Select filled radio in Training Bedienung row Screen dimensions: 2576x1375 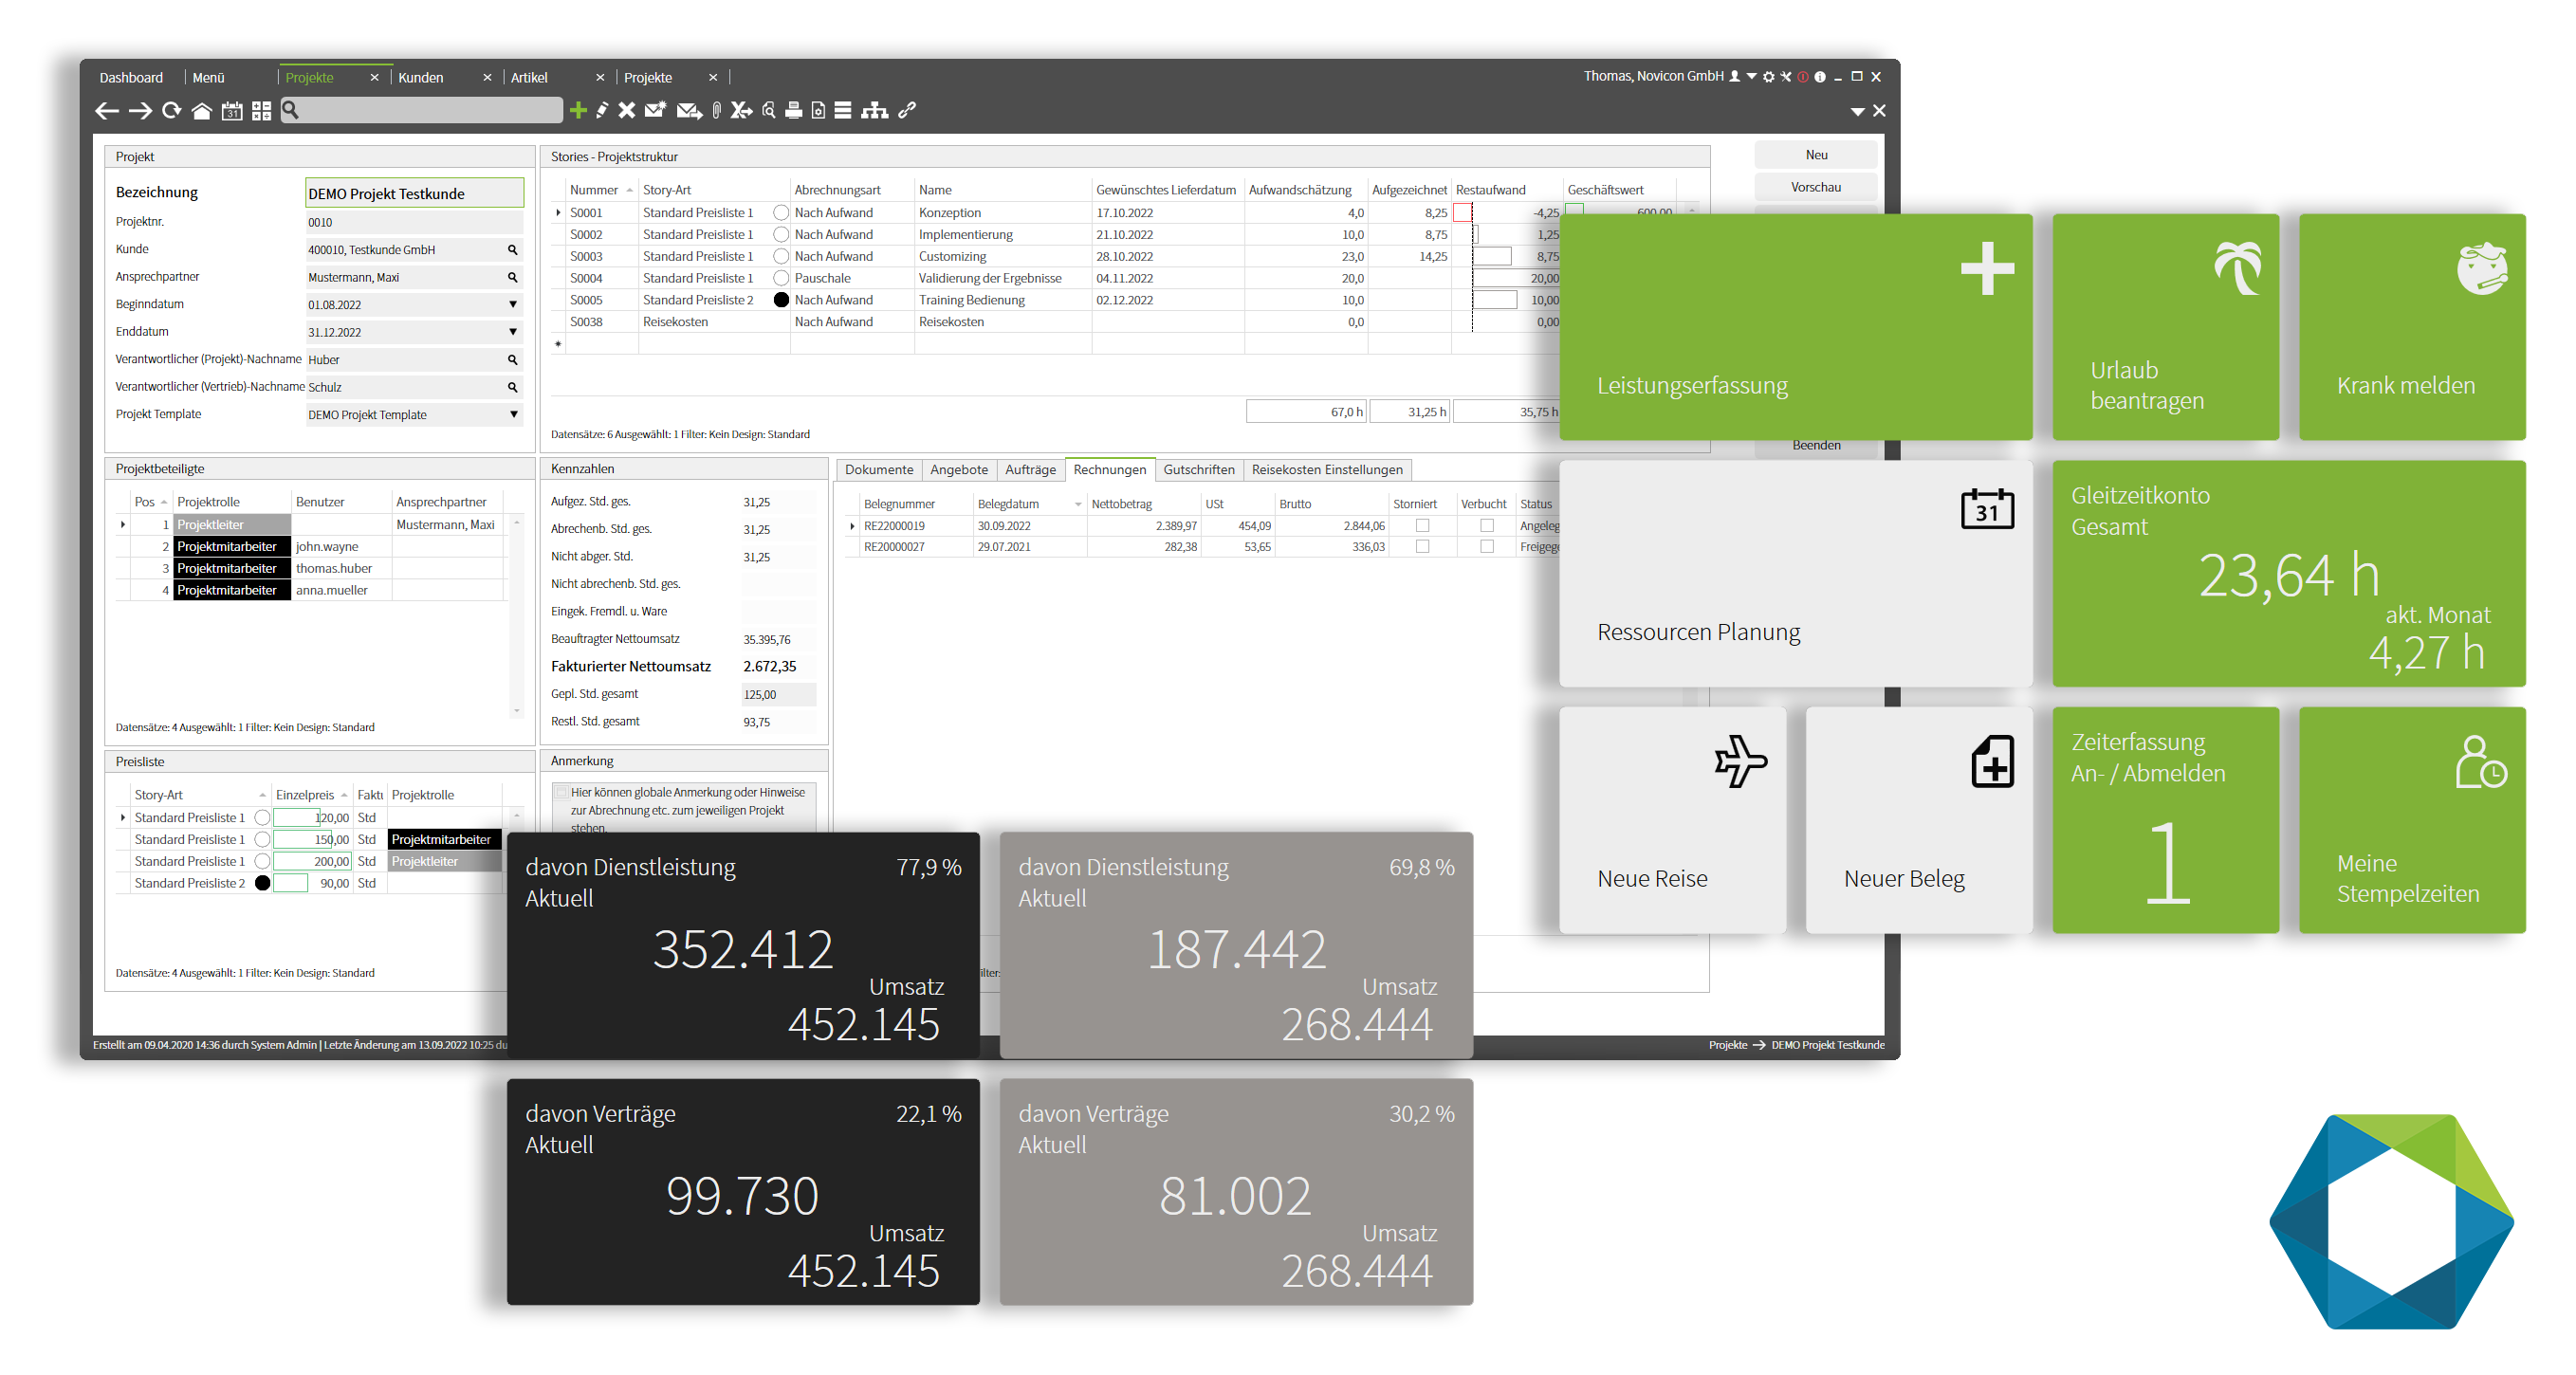[781, 300]
